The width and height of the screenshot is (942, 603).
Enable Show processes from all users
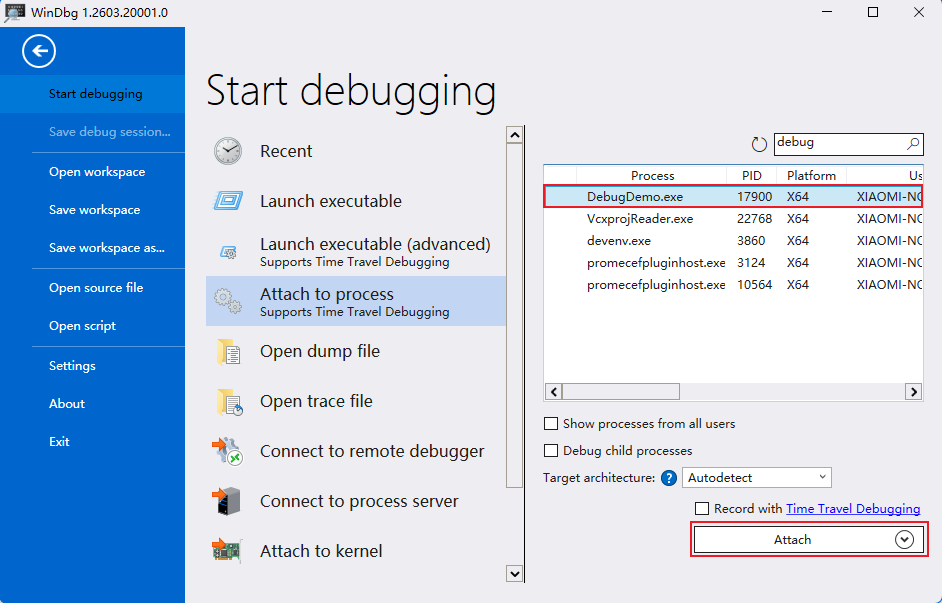tap(551, 424)
